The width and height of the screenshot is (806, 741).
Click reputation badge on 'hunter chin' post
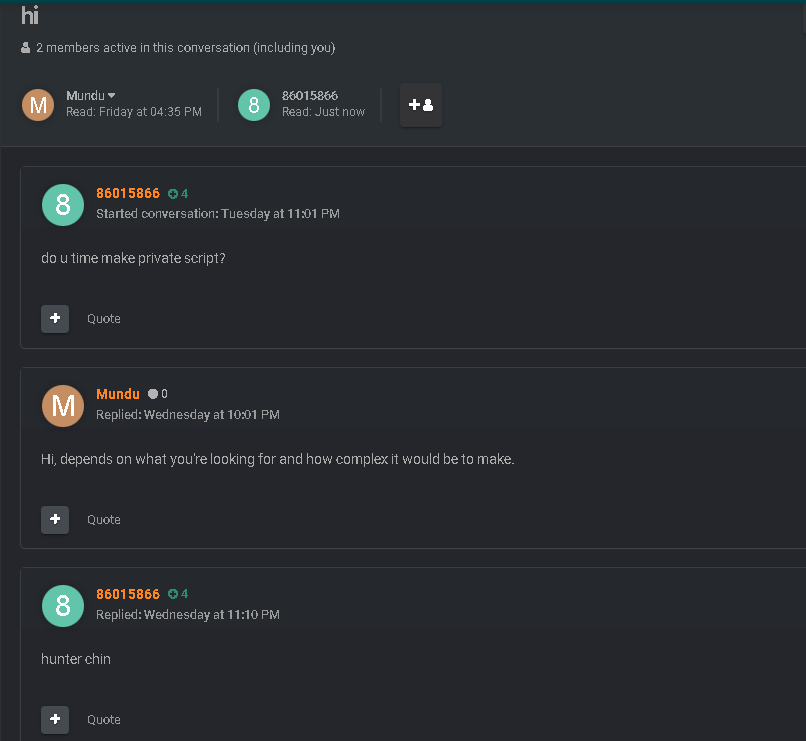178,594
